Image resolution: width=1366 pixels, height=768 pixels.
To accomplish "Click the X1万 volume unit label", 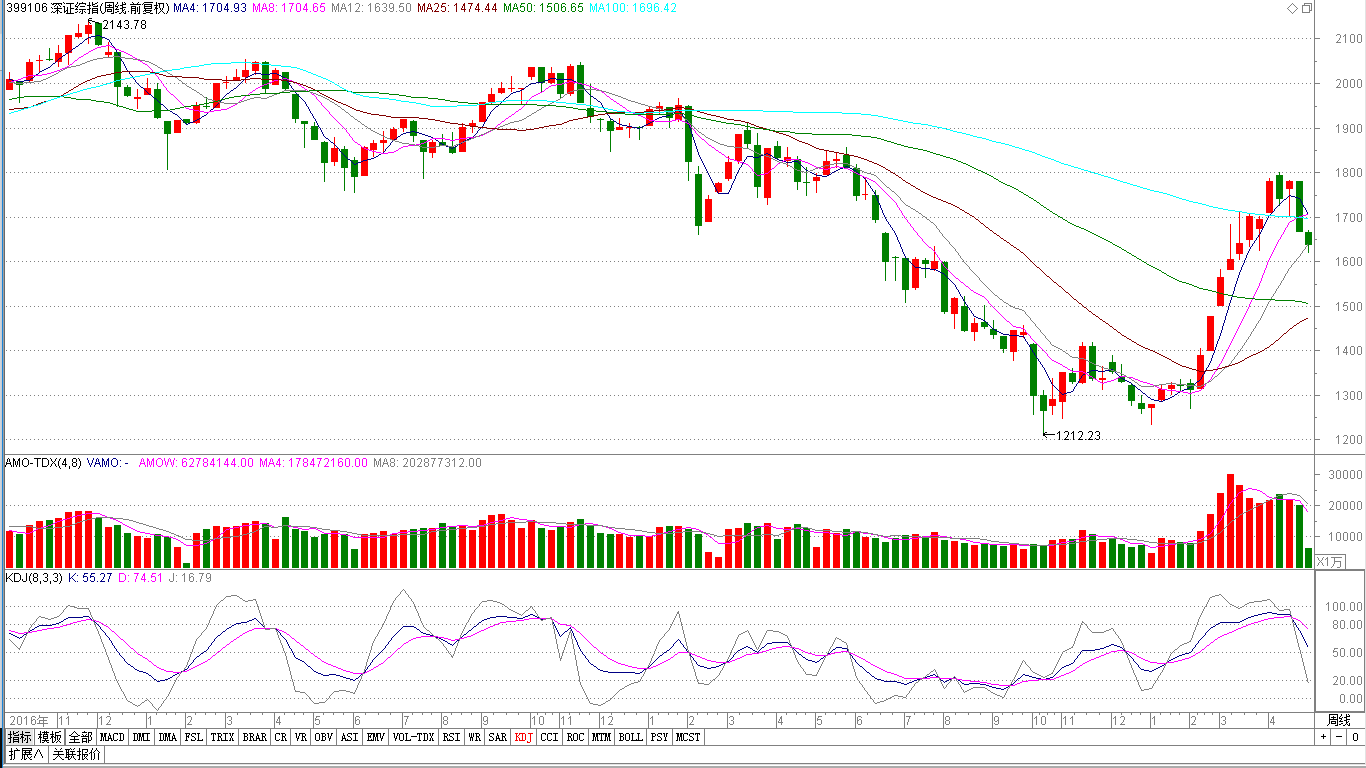I will coord(1330,562).
